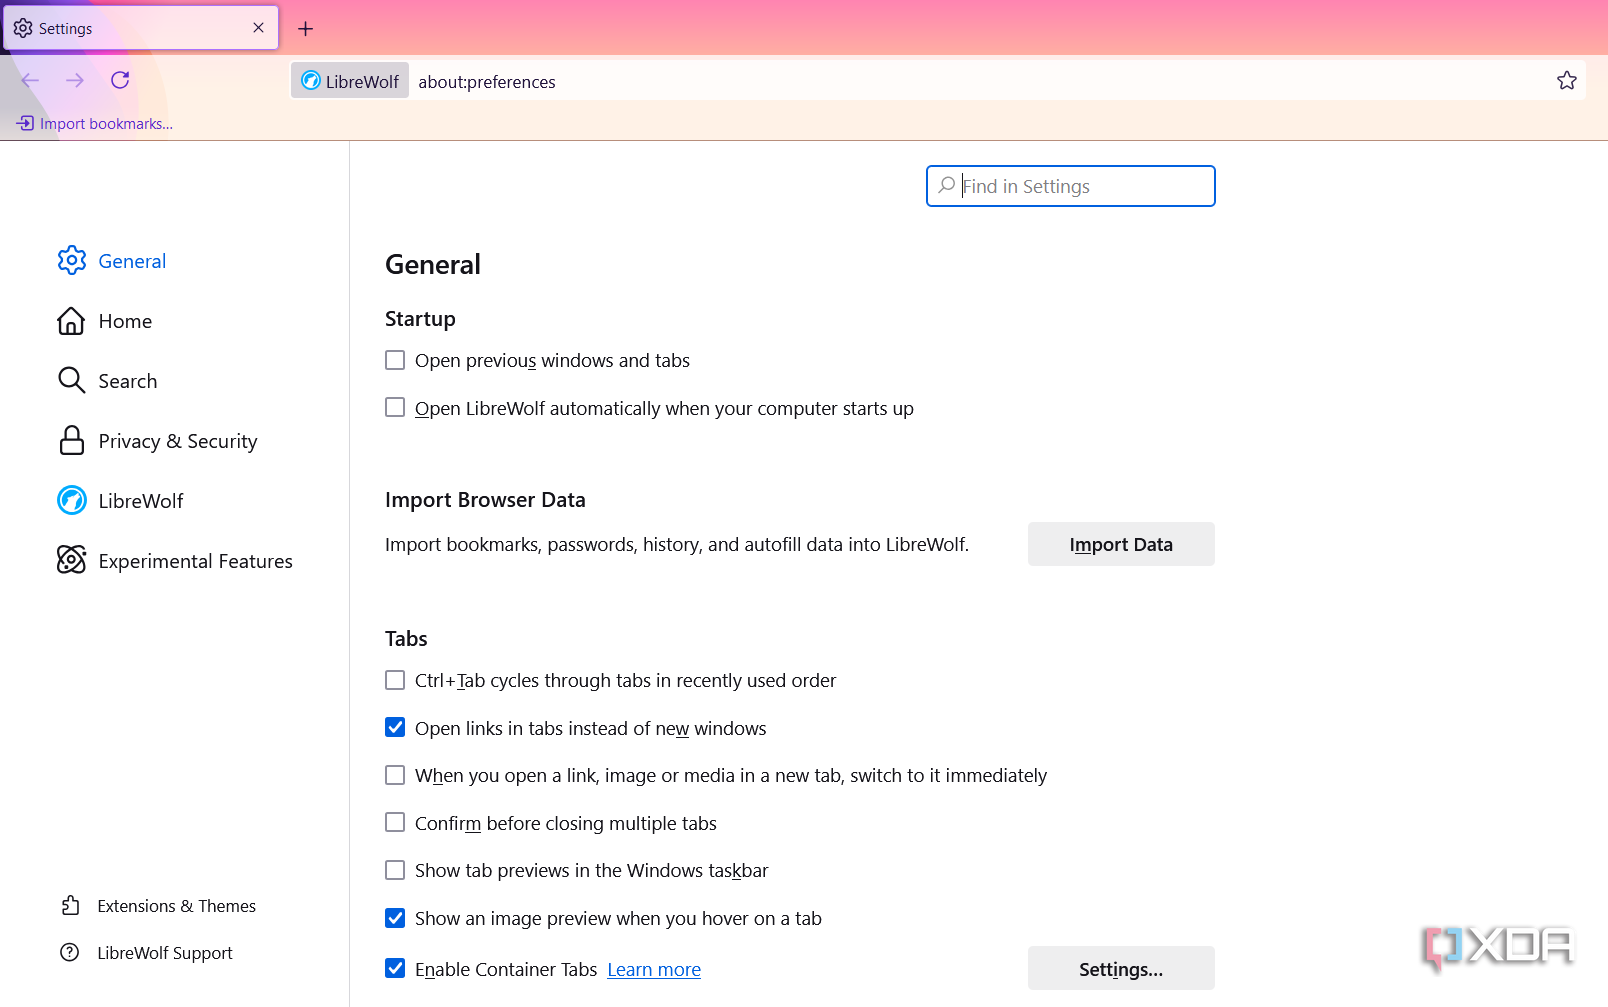Viewport: 1608px width, 1007px height.
Task: Click the puzzle icon for Extensions & Themes
Action: [x=70, y=905]
